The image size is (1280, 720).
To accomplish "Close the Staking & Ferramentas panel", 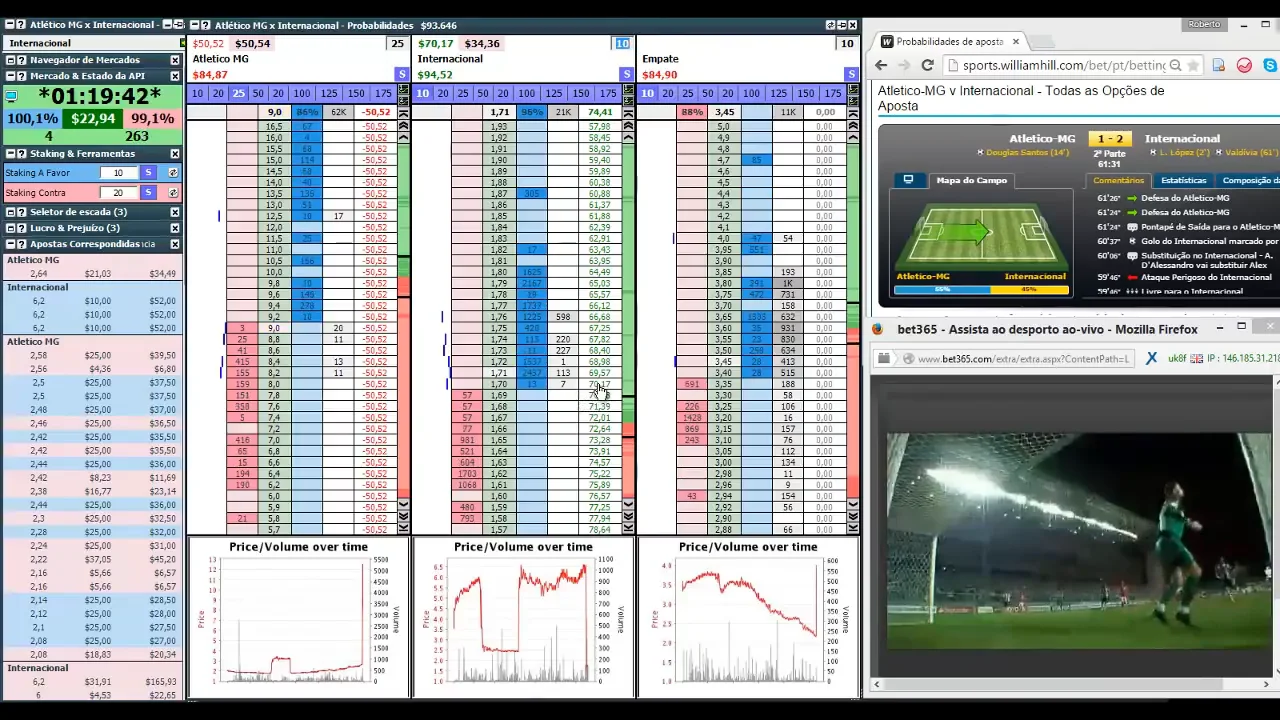I will pyautogui.click(x=175, y=154).
